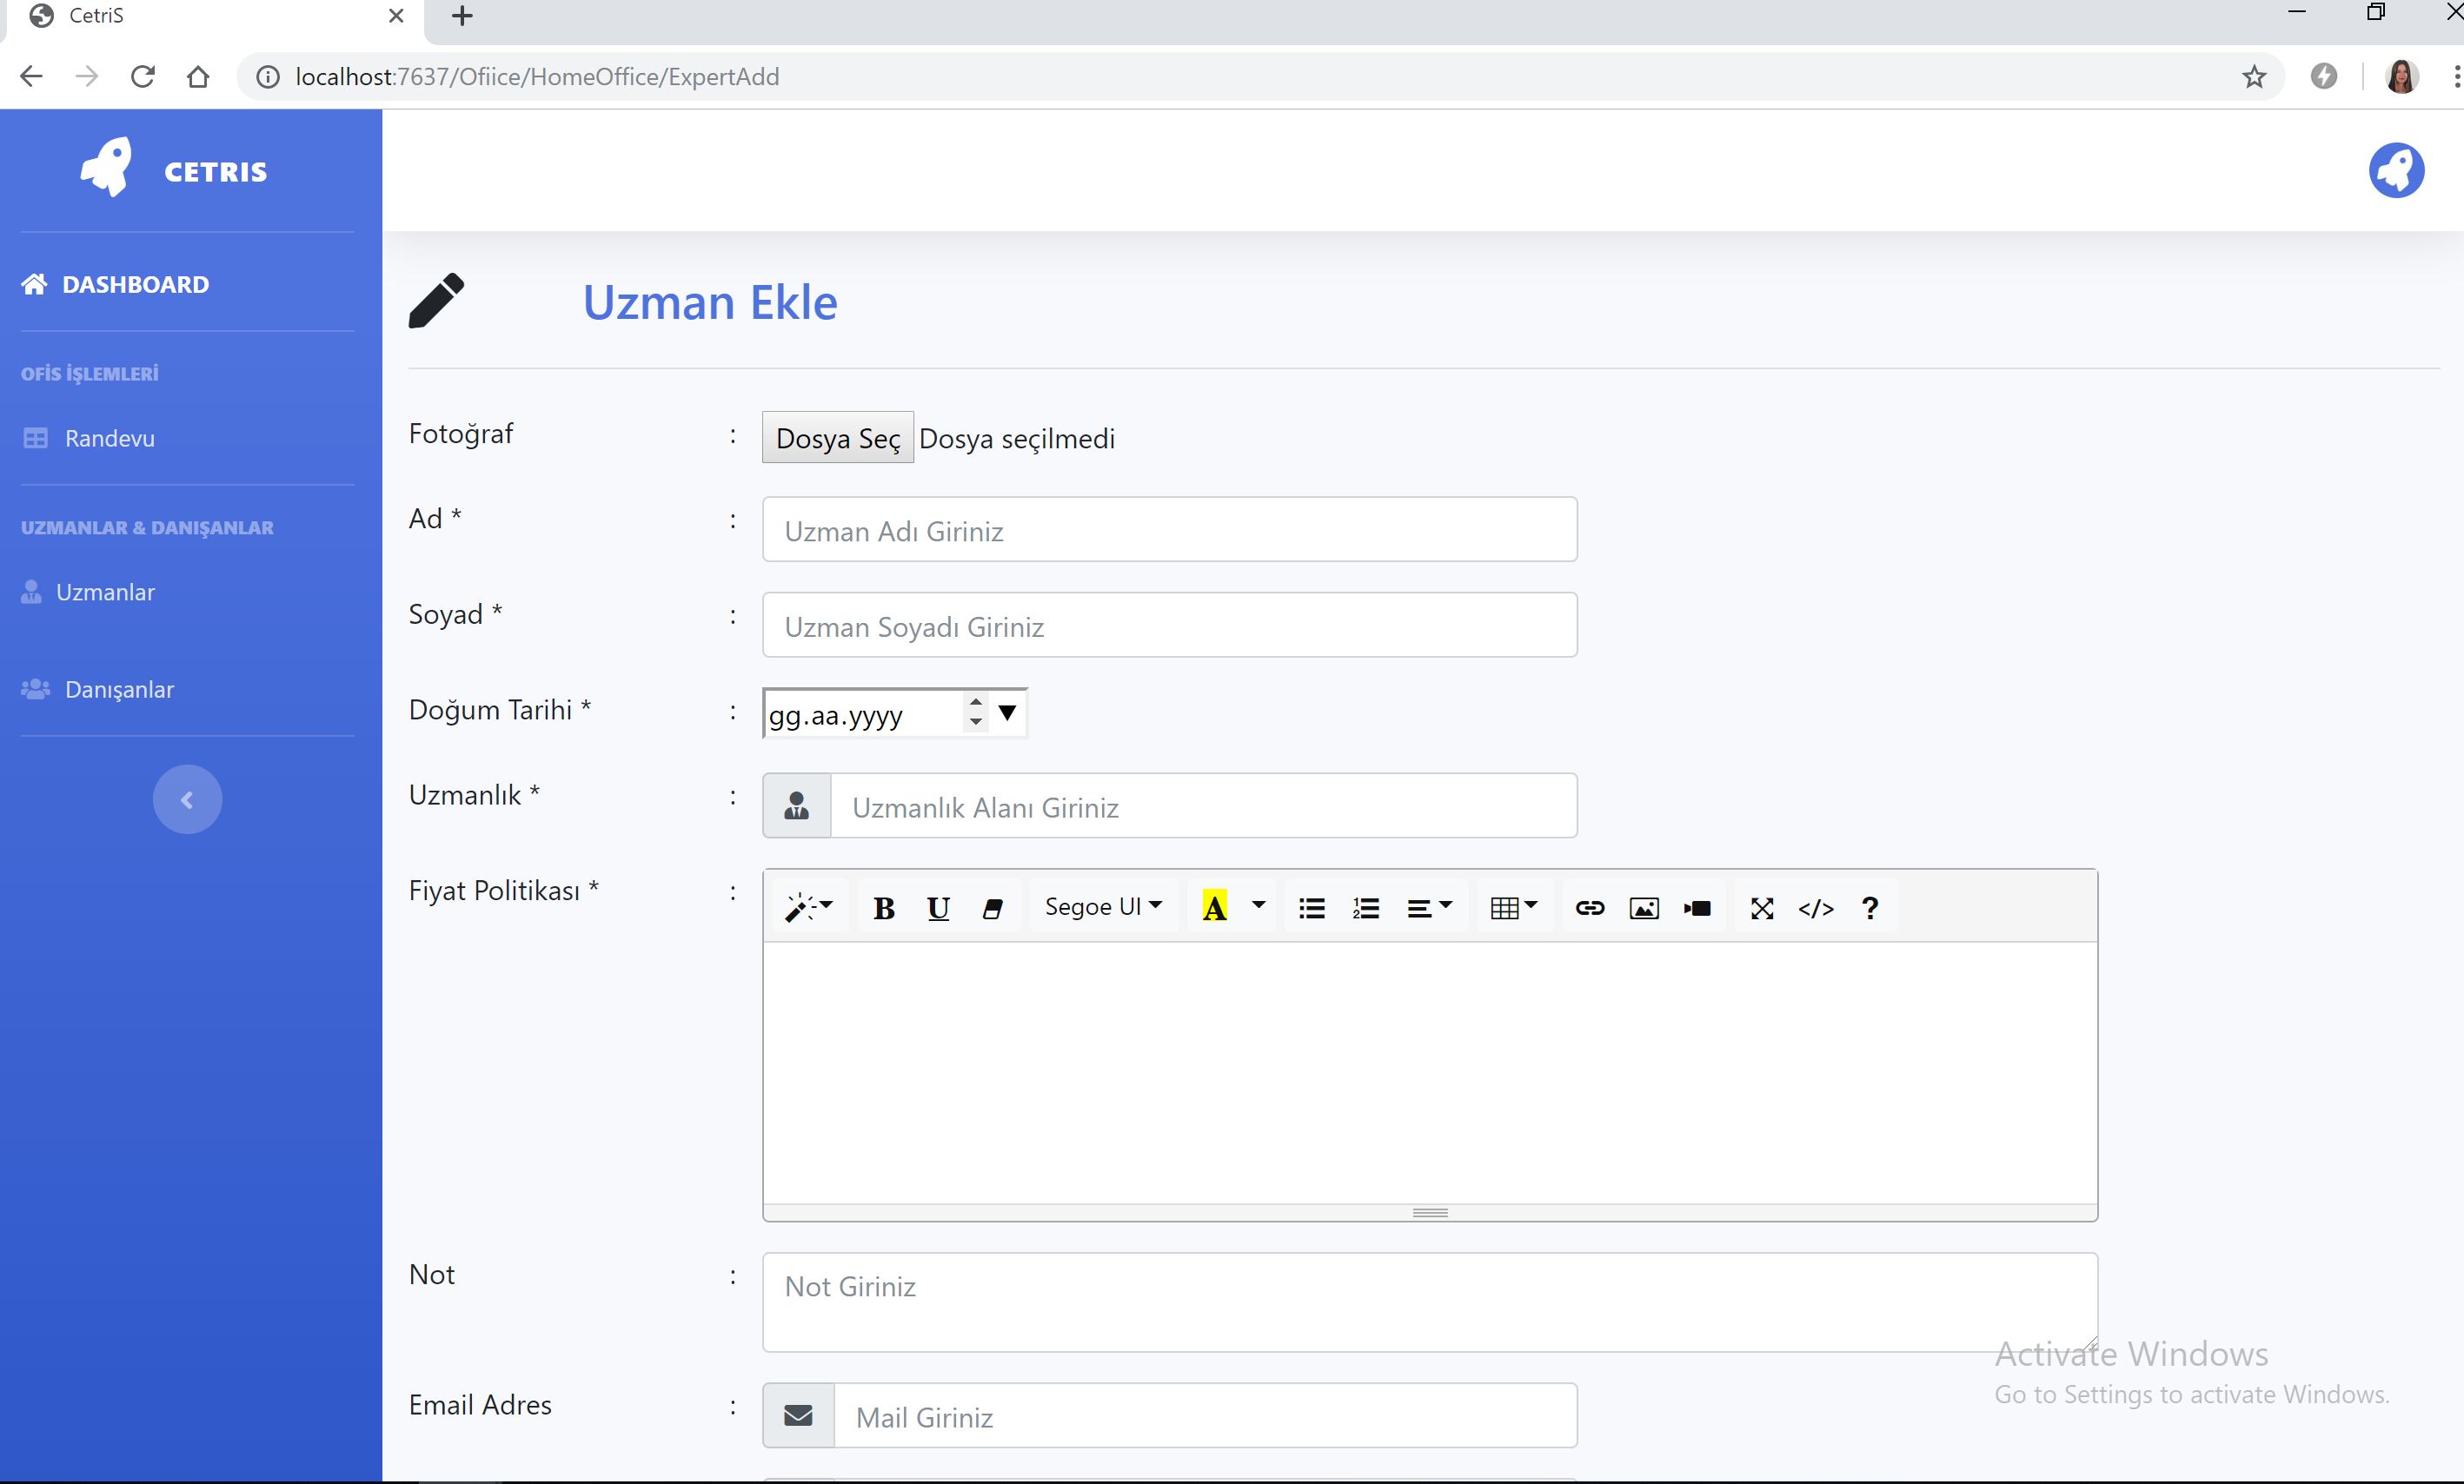Insert a video into the editor
The width and height of the screenshot is (2464, 1484).
[1698, 907]
